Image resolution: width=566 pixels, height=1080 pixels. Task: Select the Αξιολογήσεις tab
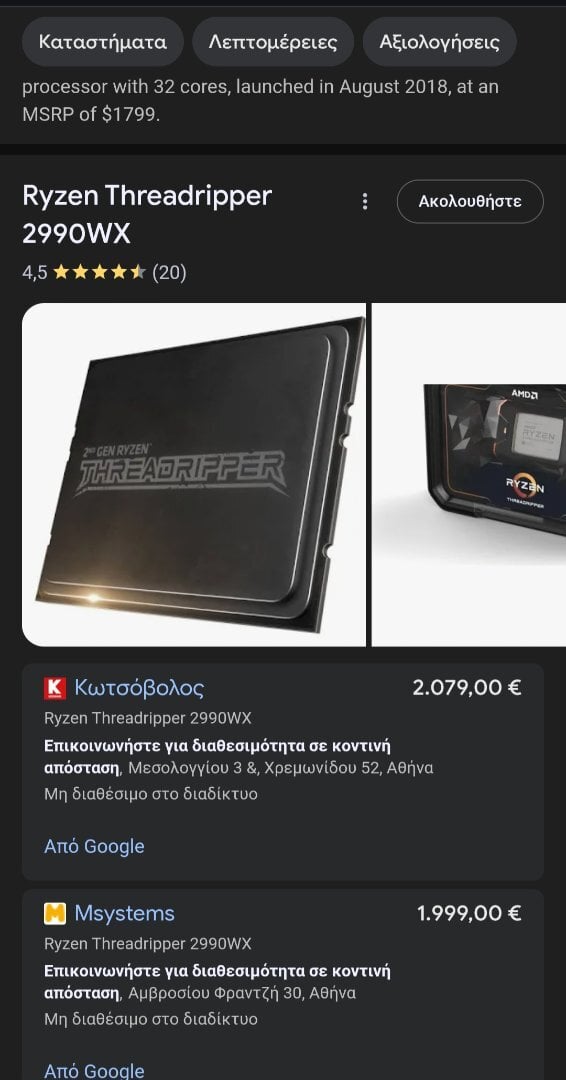(439, 42)
